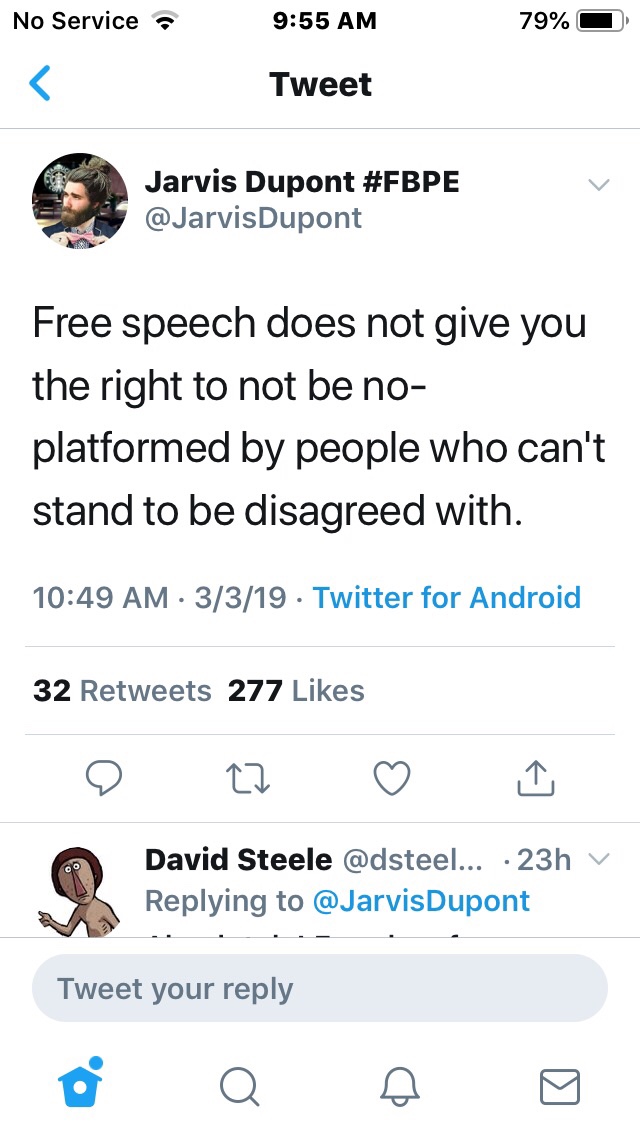View the 32 Retweets list
Viewport: 640px width, 1136px height.
tap(122, 691)
